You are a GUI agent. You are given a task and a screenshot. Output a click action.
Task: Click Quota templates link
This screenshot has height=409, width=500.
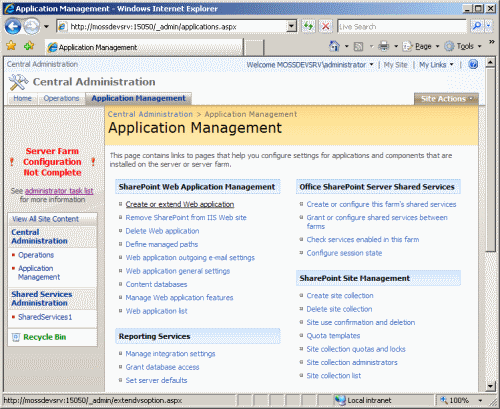333,336
